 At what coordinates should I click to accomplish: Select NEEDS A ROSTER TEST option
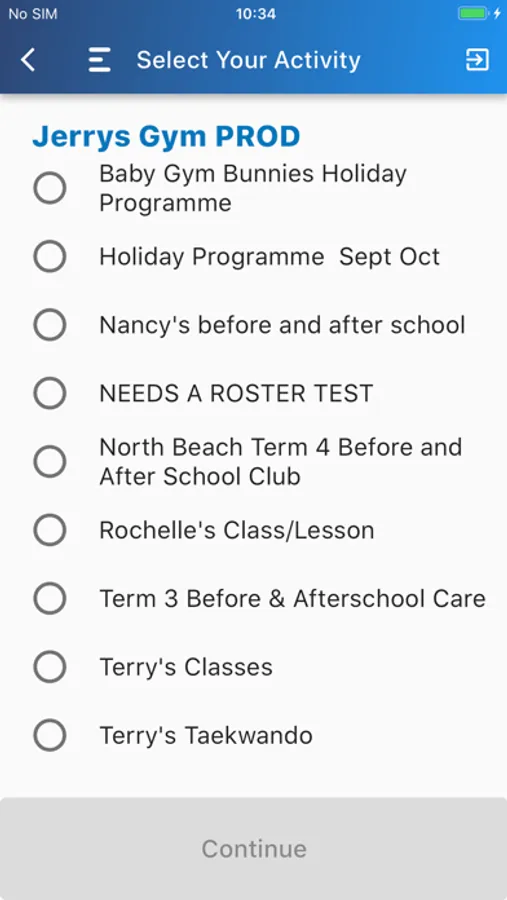point(49,393)
